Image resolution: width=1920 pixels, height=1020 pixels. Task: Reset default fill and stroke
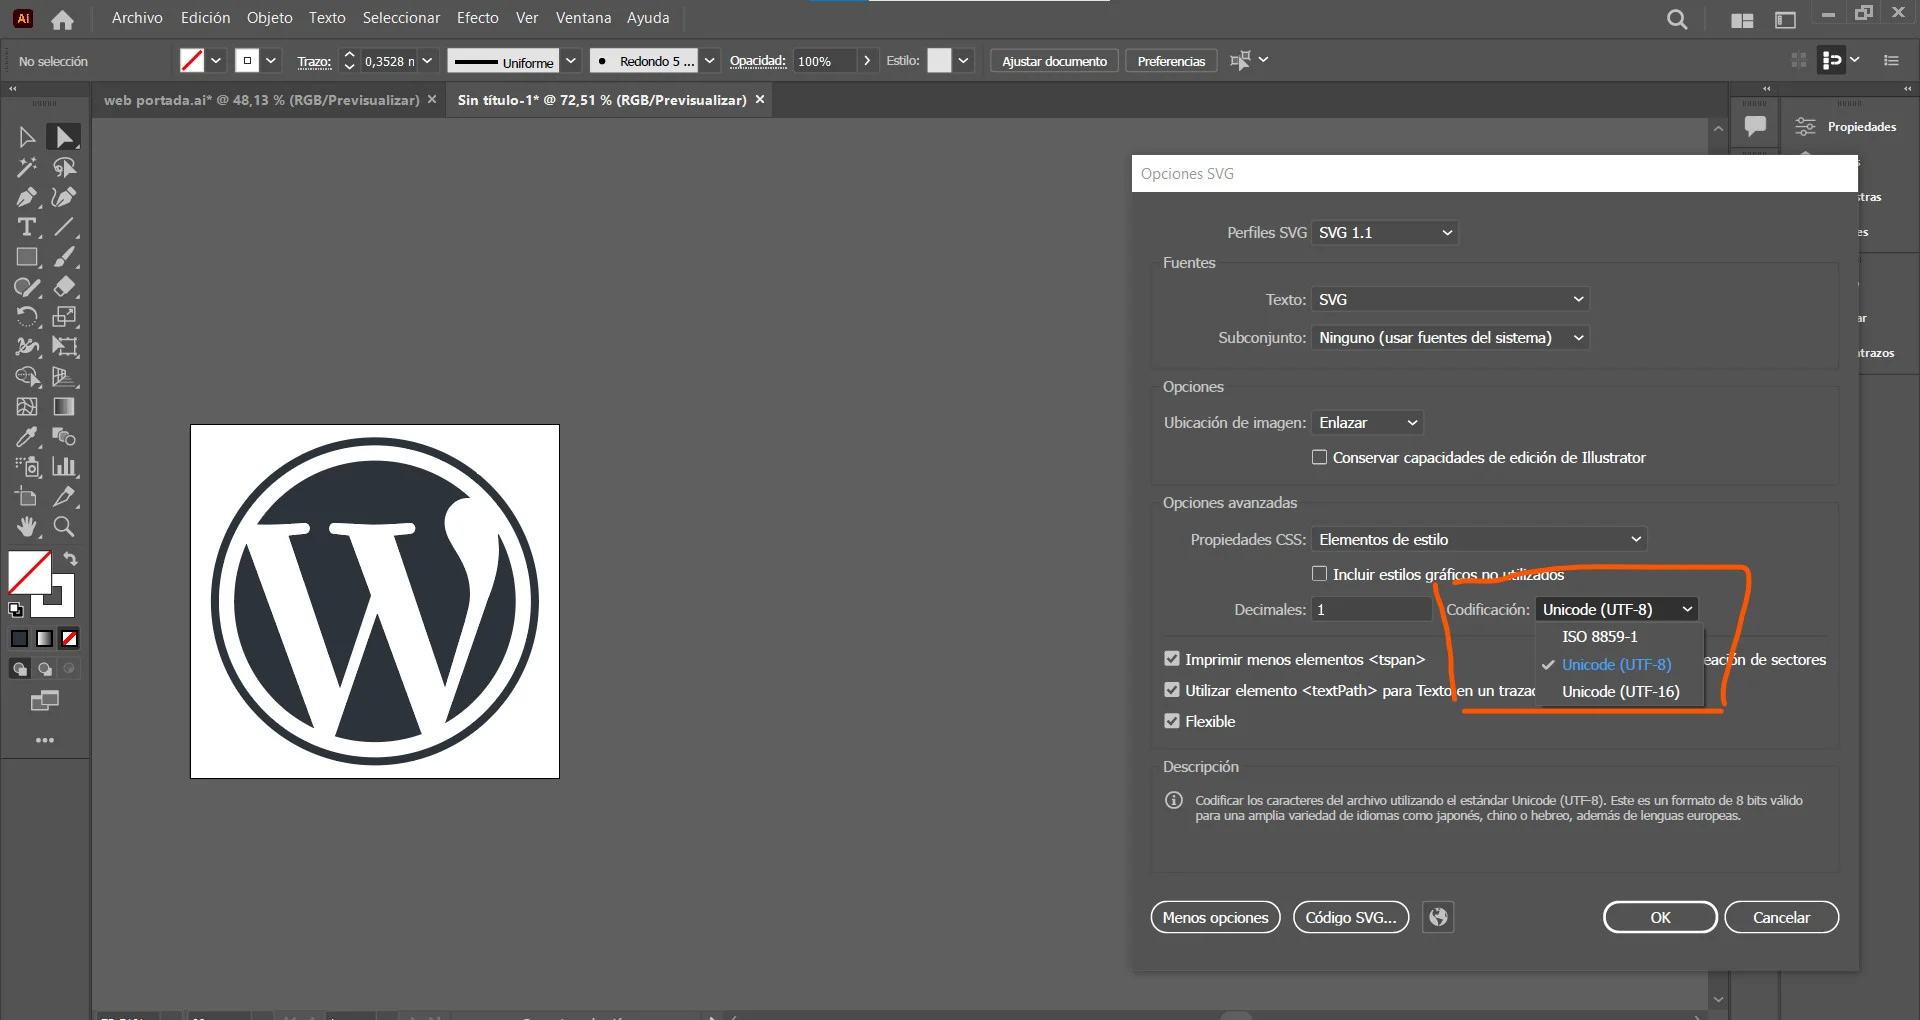16,609
